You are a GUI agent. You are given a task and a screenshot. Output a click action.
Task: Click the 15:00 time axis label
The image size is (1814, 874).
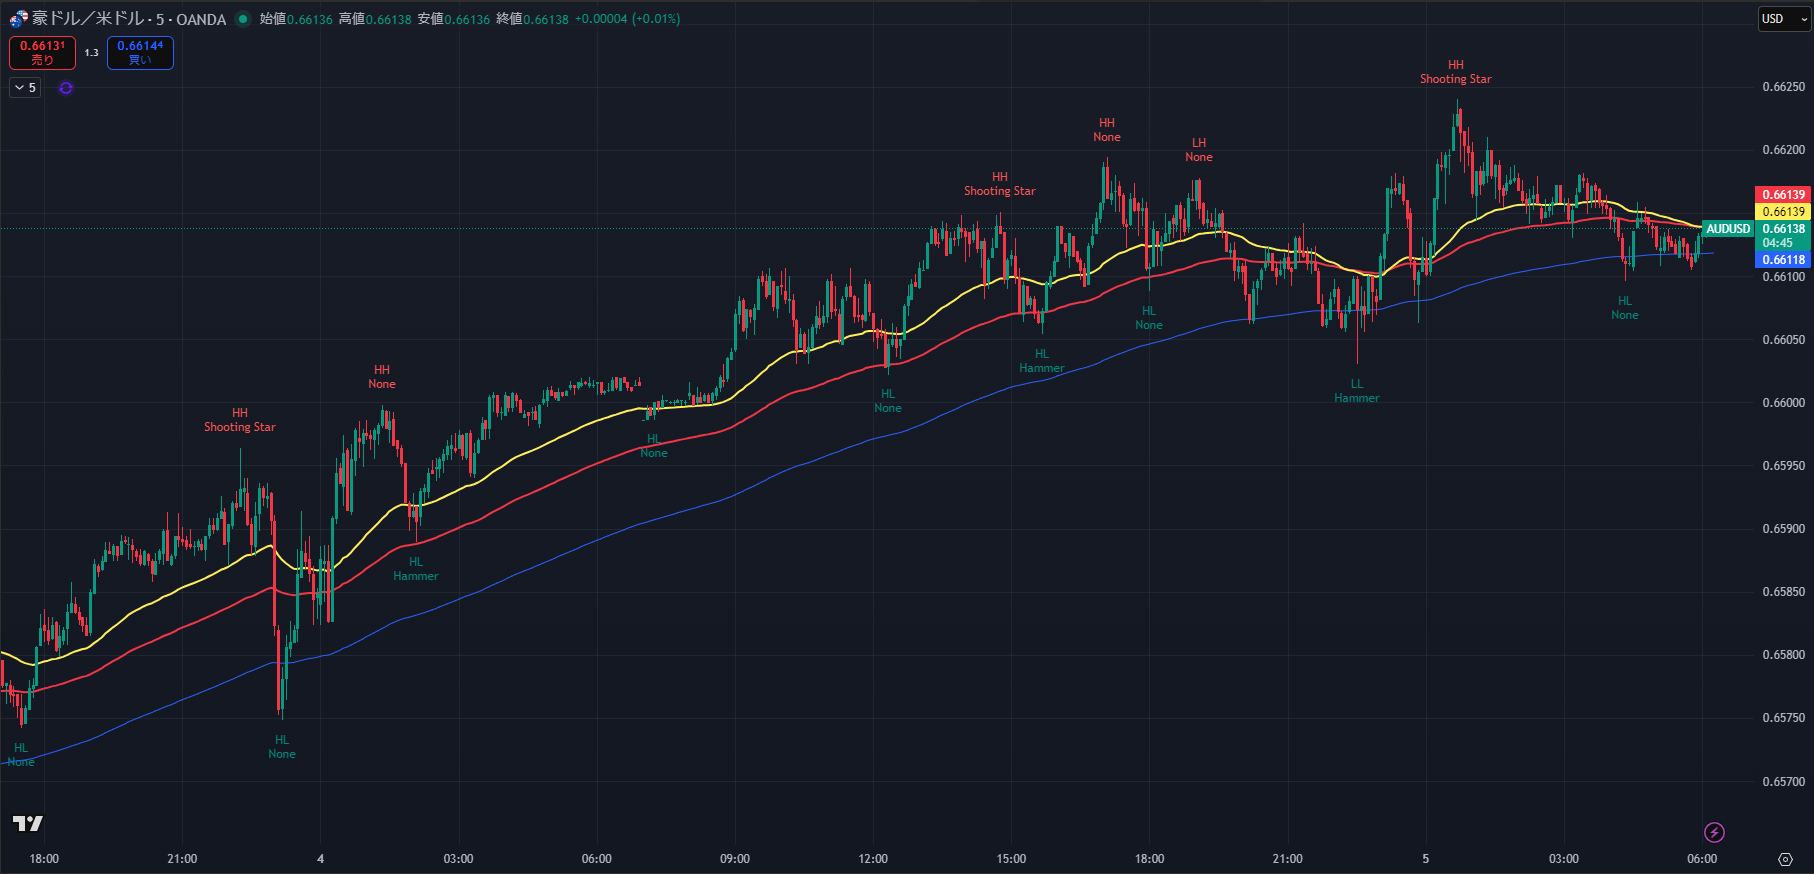(1011, 859)
